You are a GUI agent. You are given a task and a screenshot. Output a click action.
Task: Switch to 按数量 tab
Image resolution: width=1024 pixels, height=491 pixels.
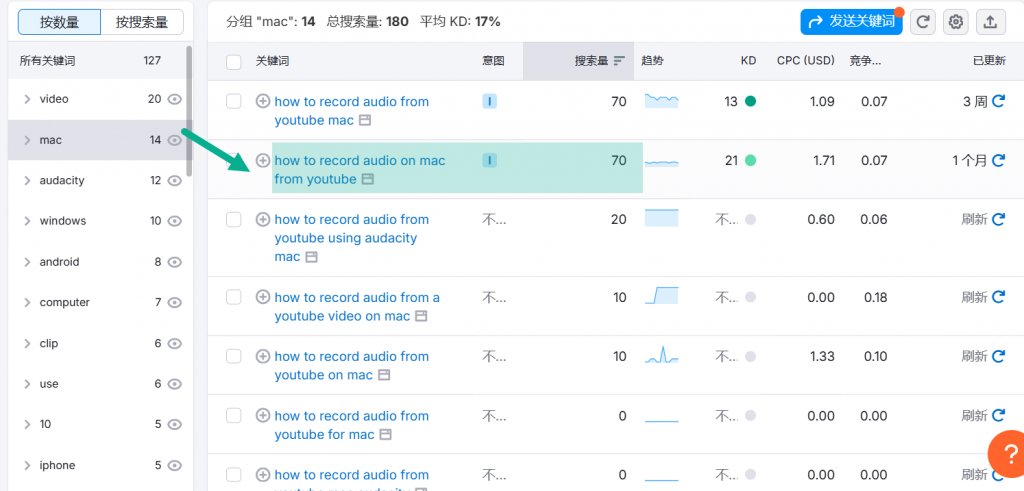click(59, 22)
